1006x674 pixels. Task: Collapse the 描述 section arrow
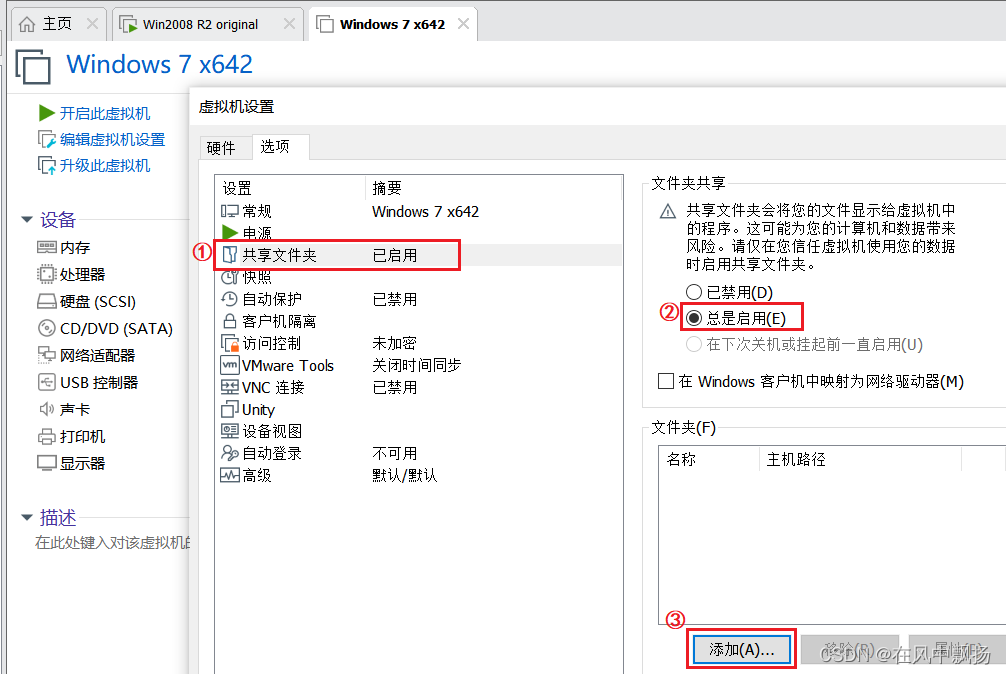click(27, 517)
